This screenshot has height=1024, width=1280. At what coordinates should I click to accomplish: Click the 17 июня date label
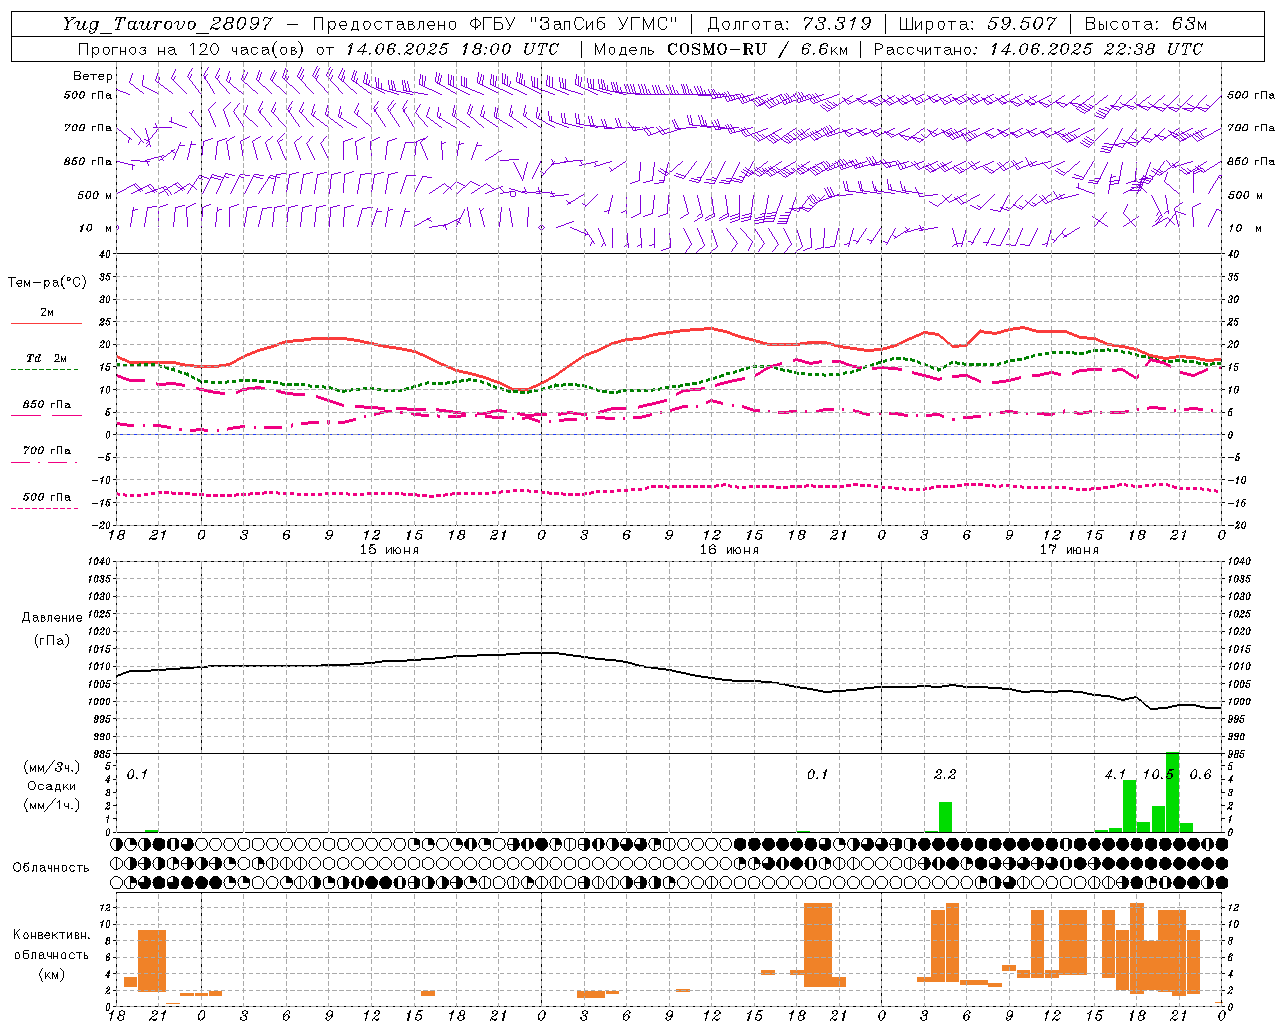coord(1069,550)
